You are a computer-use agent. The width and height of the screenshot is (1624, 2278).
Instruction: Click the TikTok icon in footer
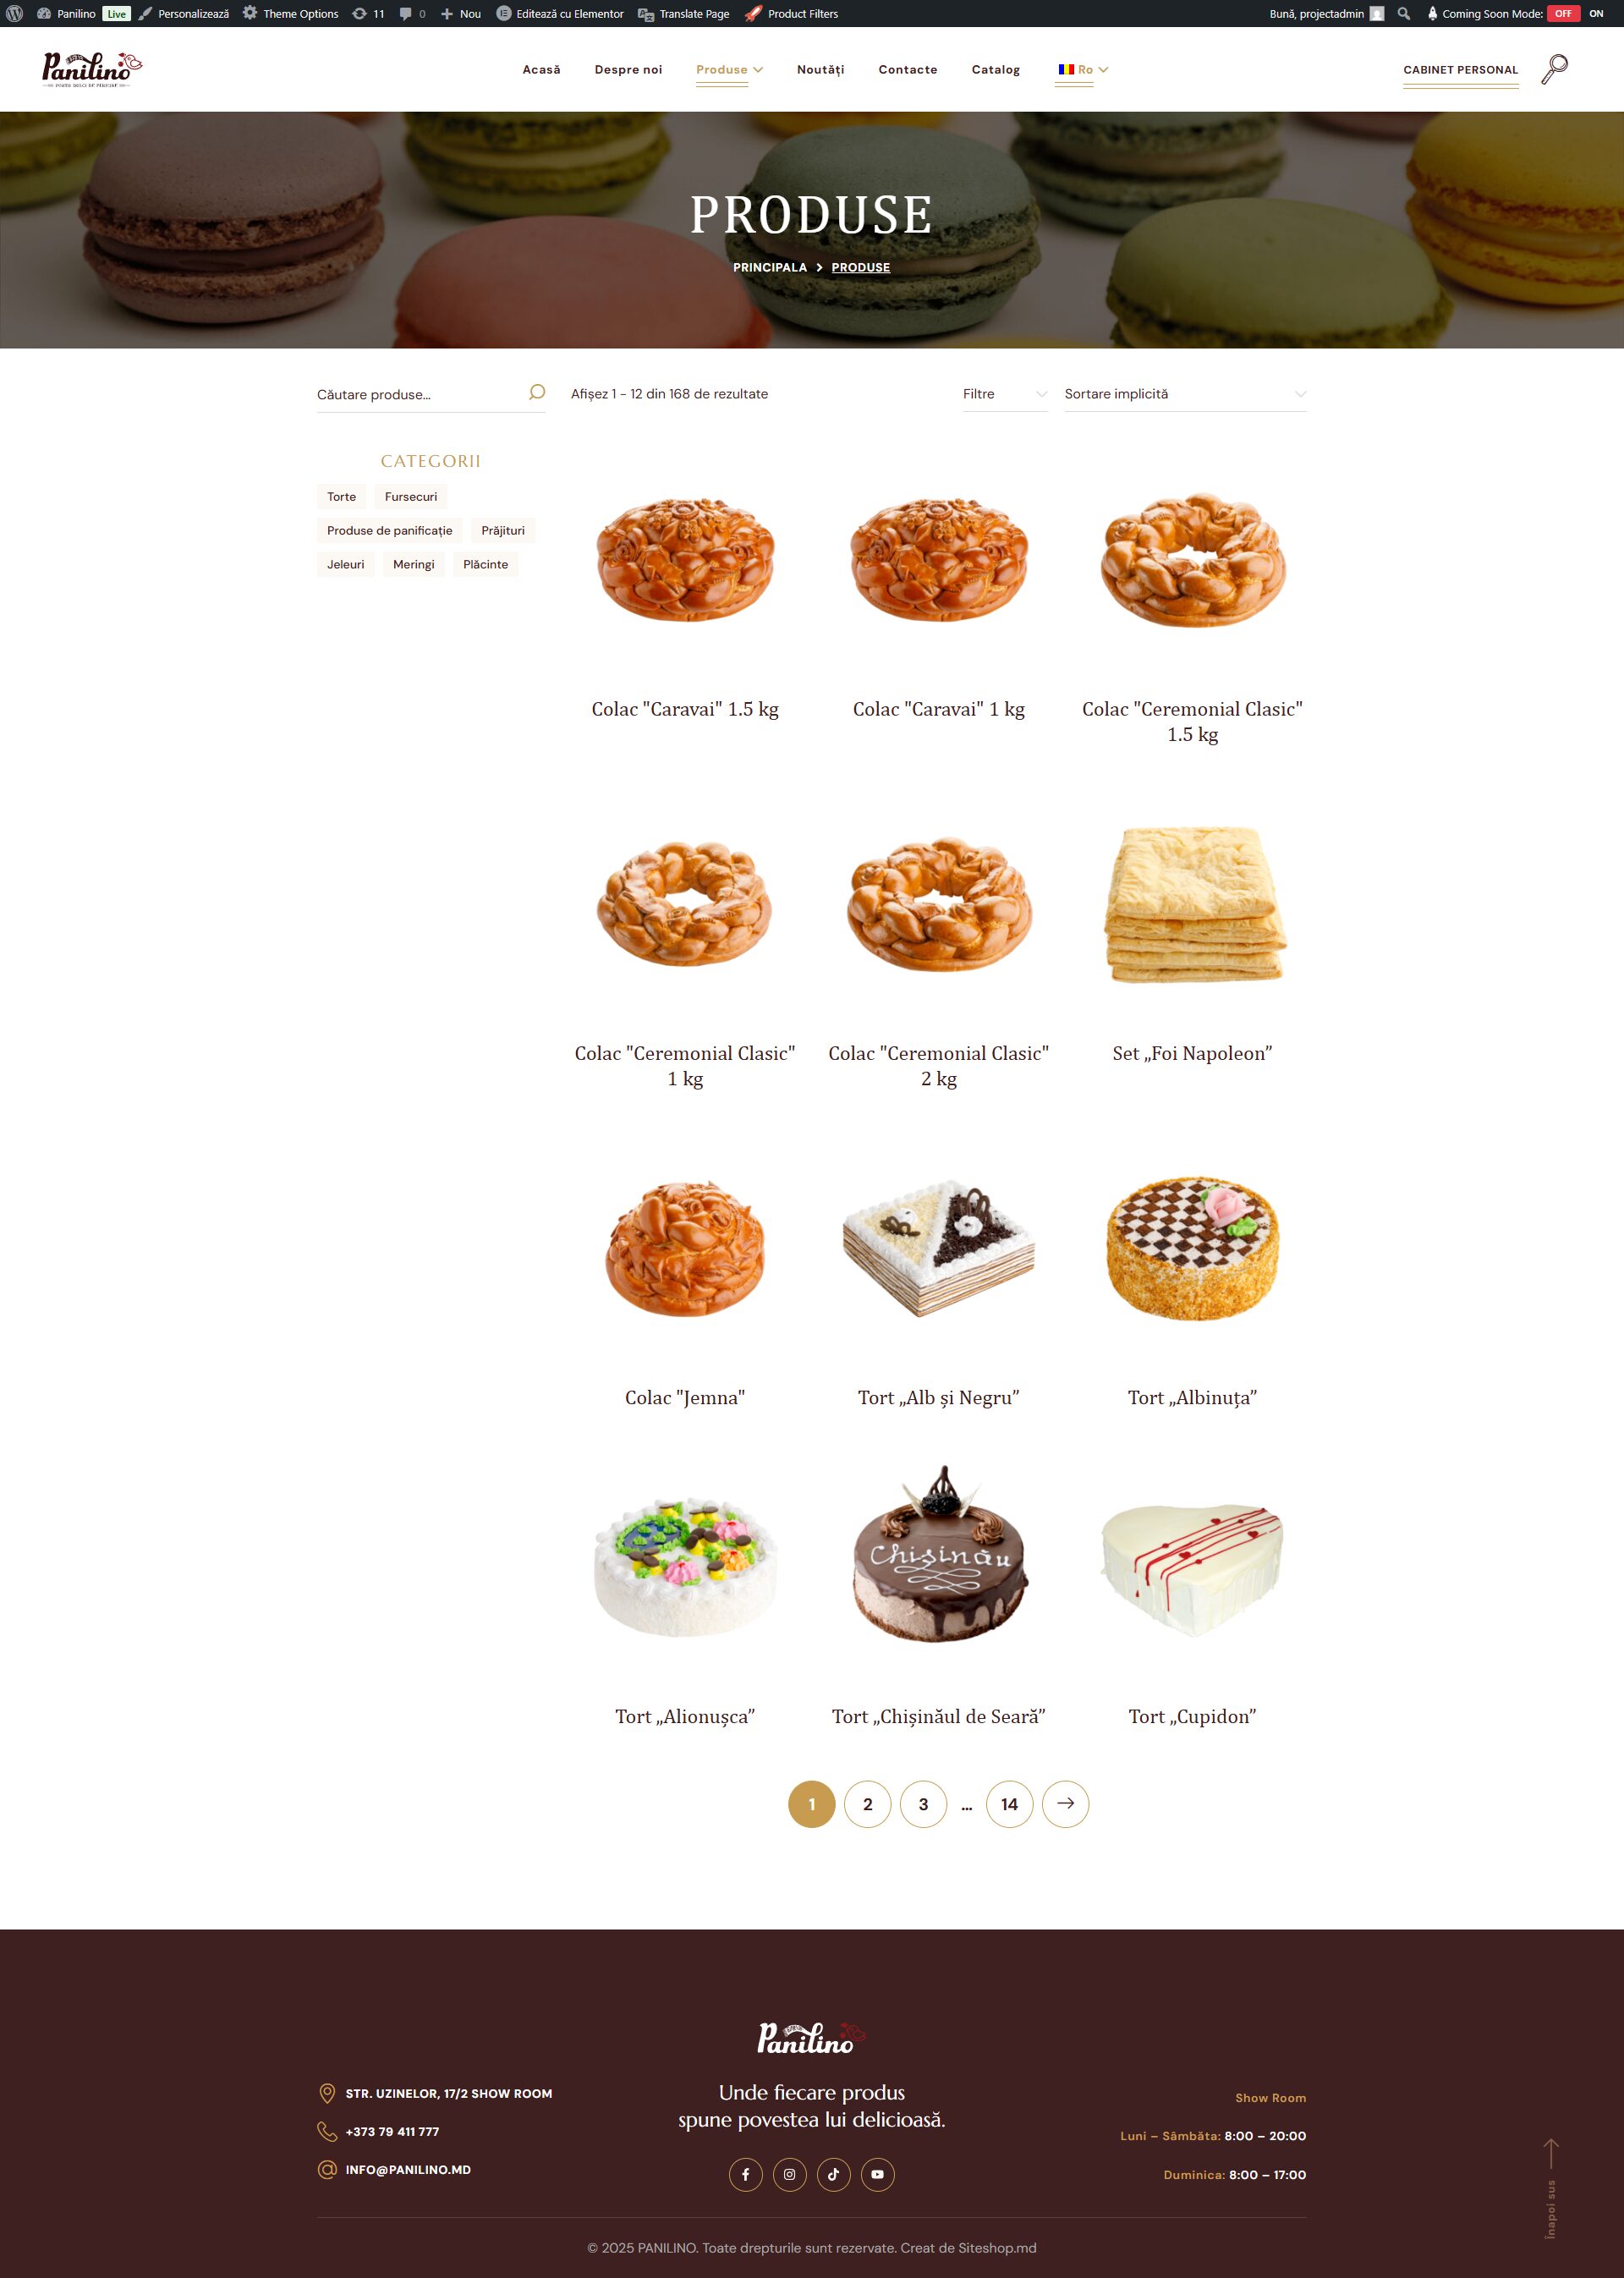point(833,2174)
